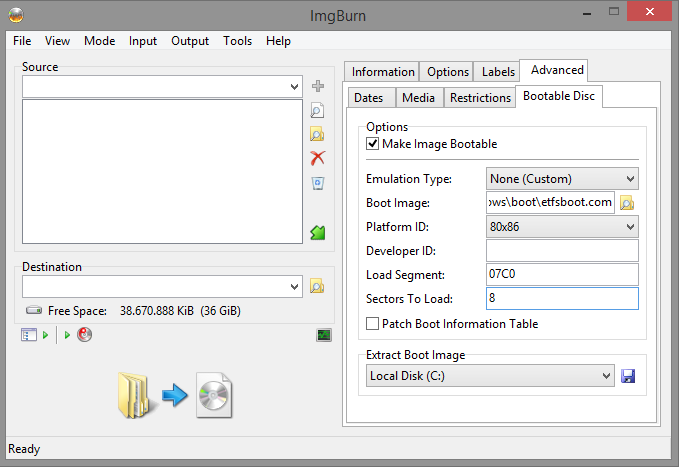The width and height of the screenshot is (679, 467).
Task: Click the Ready status bar text
Action: (24, 449)
